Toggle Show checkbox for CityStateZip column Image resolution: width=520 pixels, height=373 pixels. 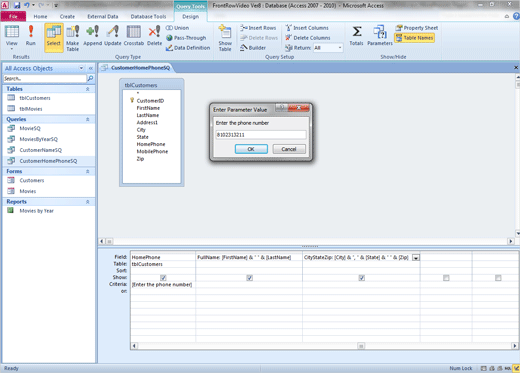tap(362, 278)
